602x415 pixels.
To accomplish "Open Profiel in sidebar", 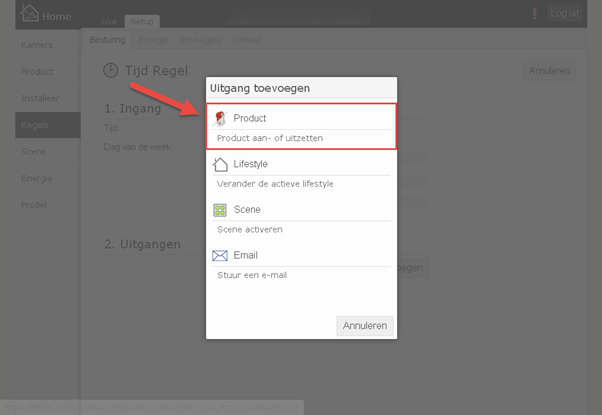I will click(x=48, y=205).
